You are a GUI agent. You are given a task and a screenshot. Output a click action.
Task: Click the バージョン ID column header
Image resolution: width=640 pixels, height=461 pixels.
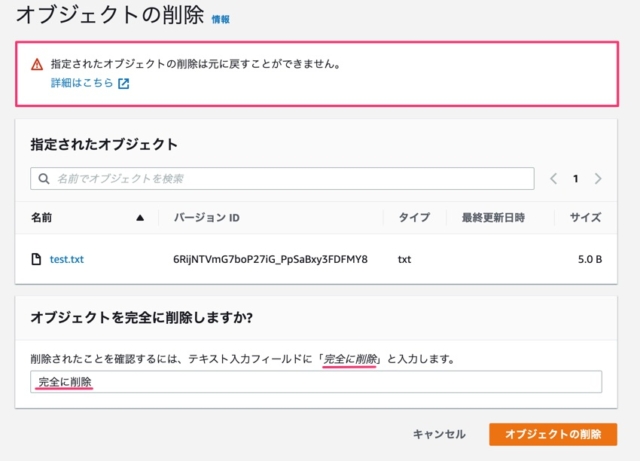(x=207, y=218)
